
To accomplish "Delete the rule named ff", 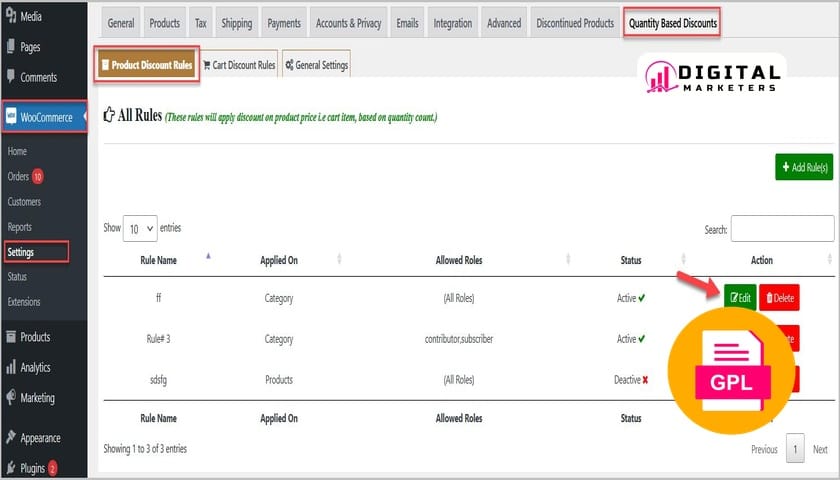I will coord(779,297).
